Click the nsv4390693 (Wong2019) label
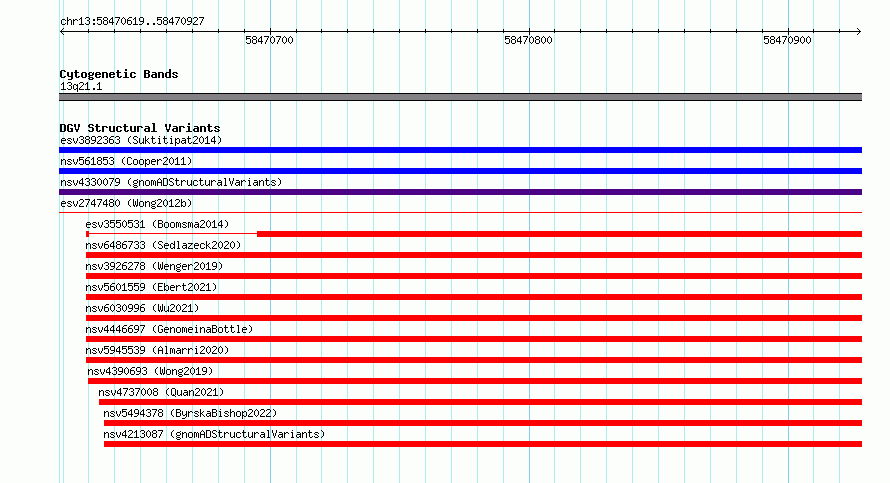Viewport: 890px width, 483px height. click(x=150, y=371)
